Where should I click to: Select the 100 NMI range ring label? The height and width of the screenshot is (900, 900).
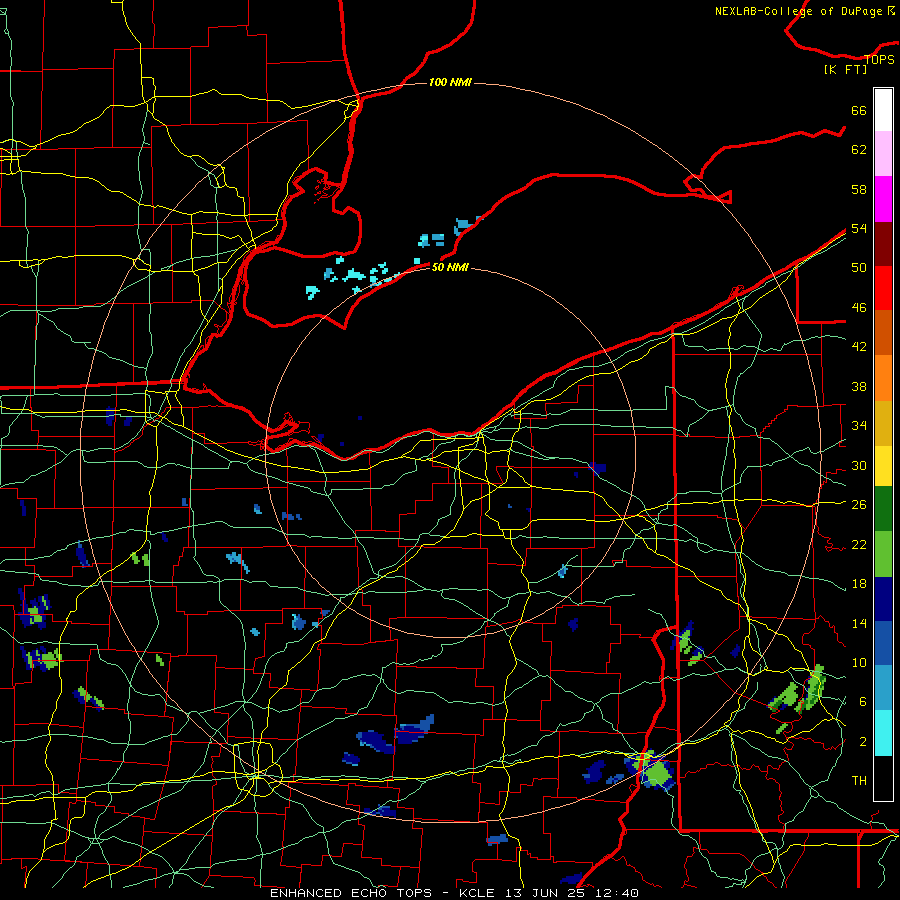tap(450, 82)
